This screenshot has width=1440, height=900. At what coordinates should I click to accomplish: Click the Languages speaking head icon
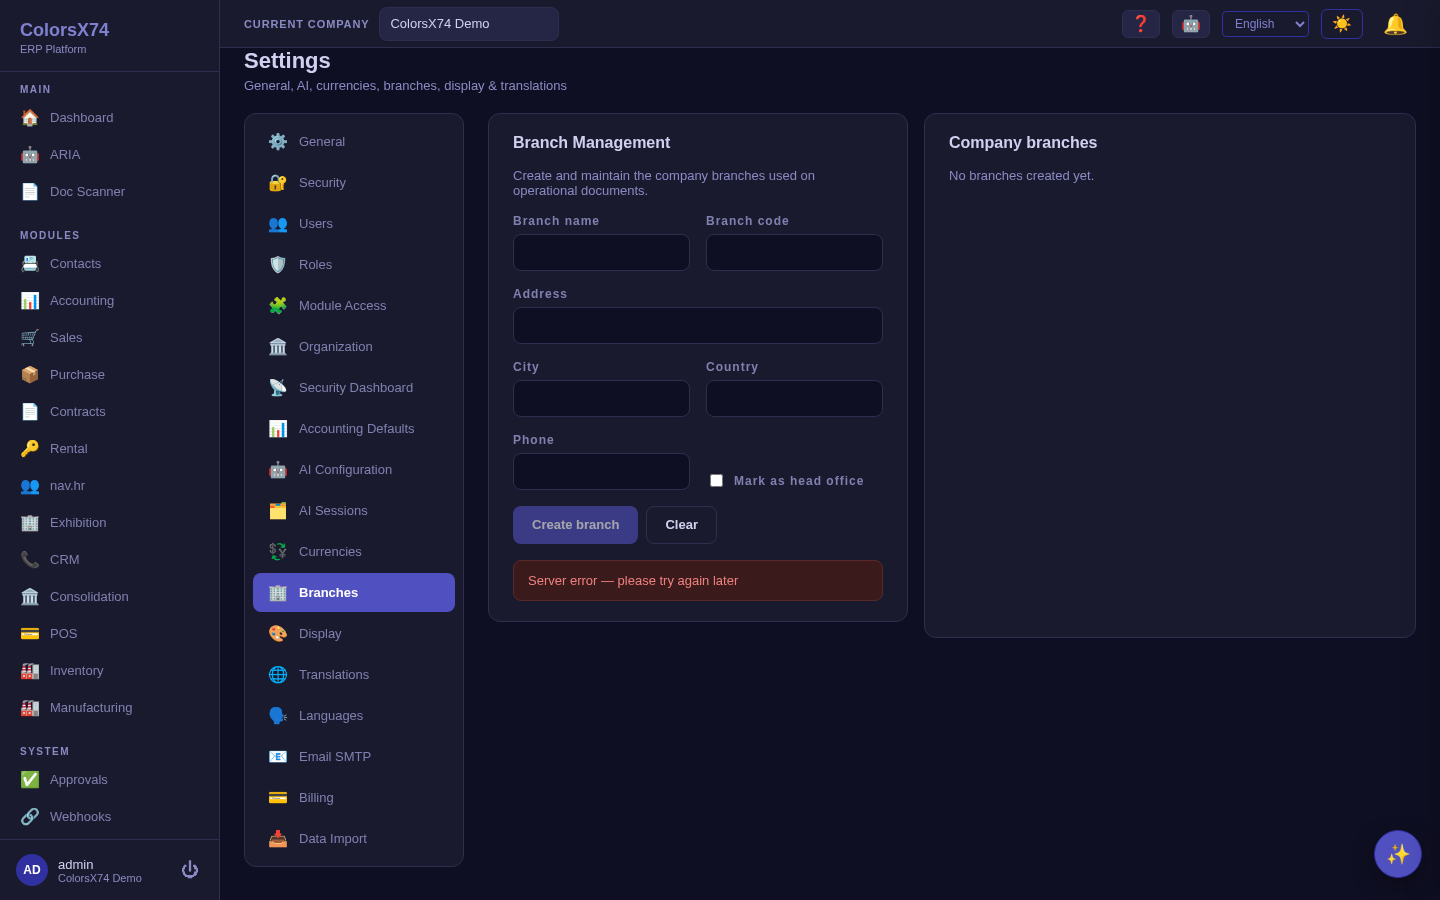pos(278,716)
